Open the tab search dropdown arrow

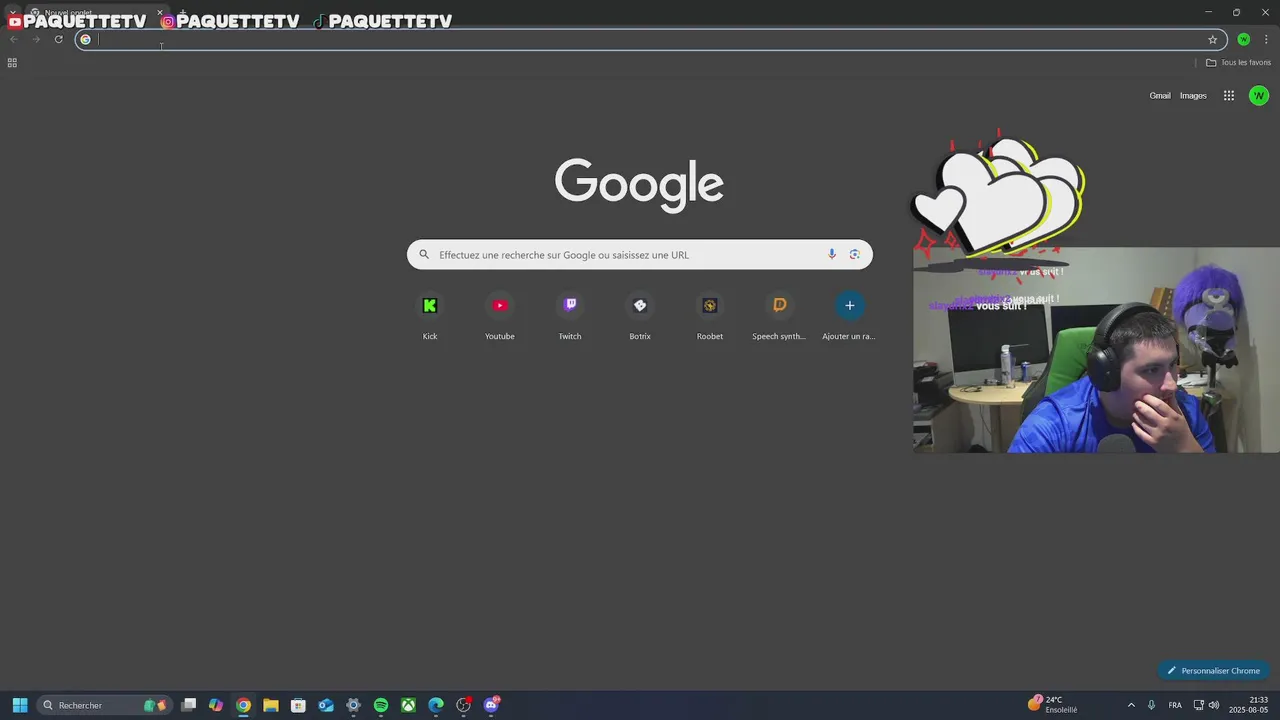[x=13, y=13]
